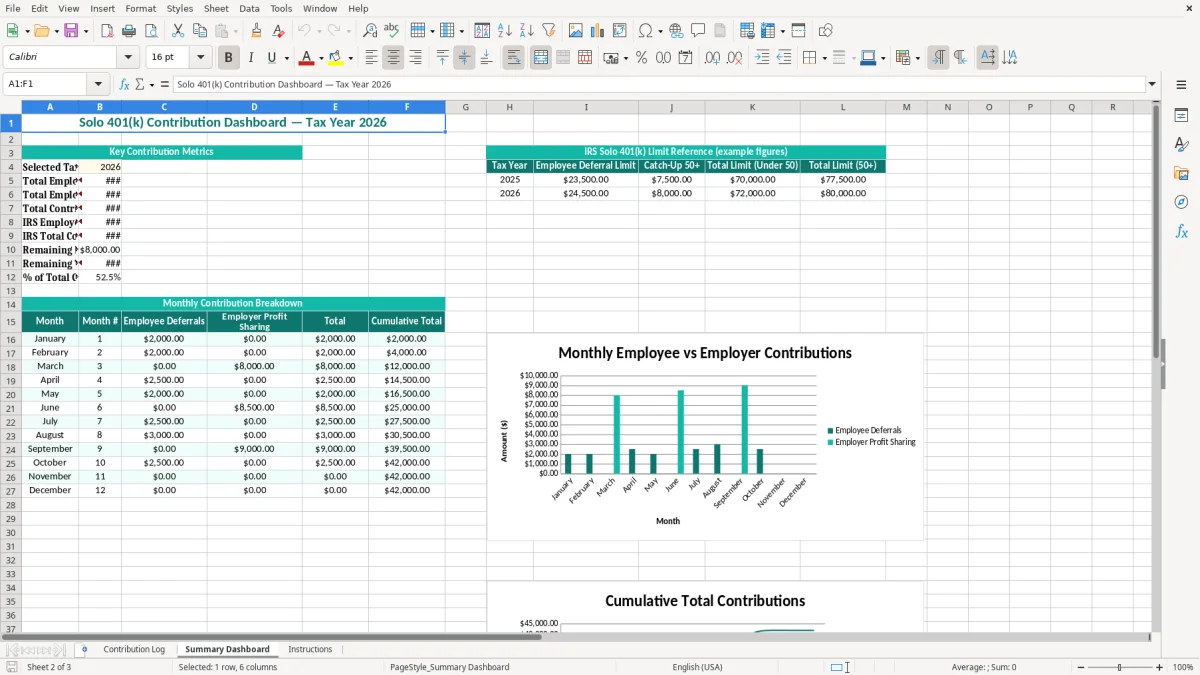
Task: Click the zoom in plus button
Action: coord(1159,667)
